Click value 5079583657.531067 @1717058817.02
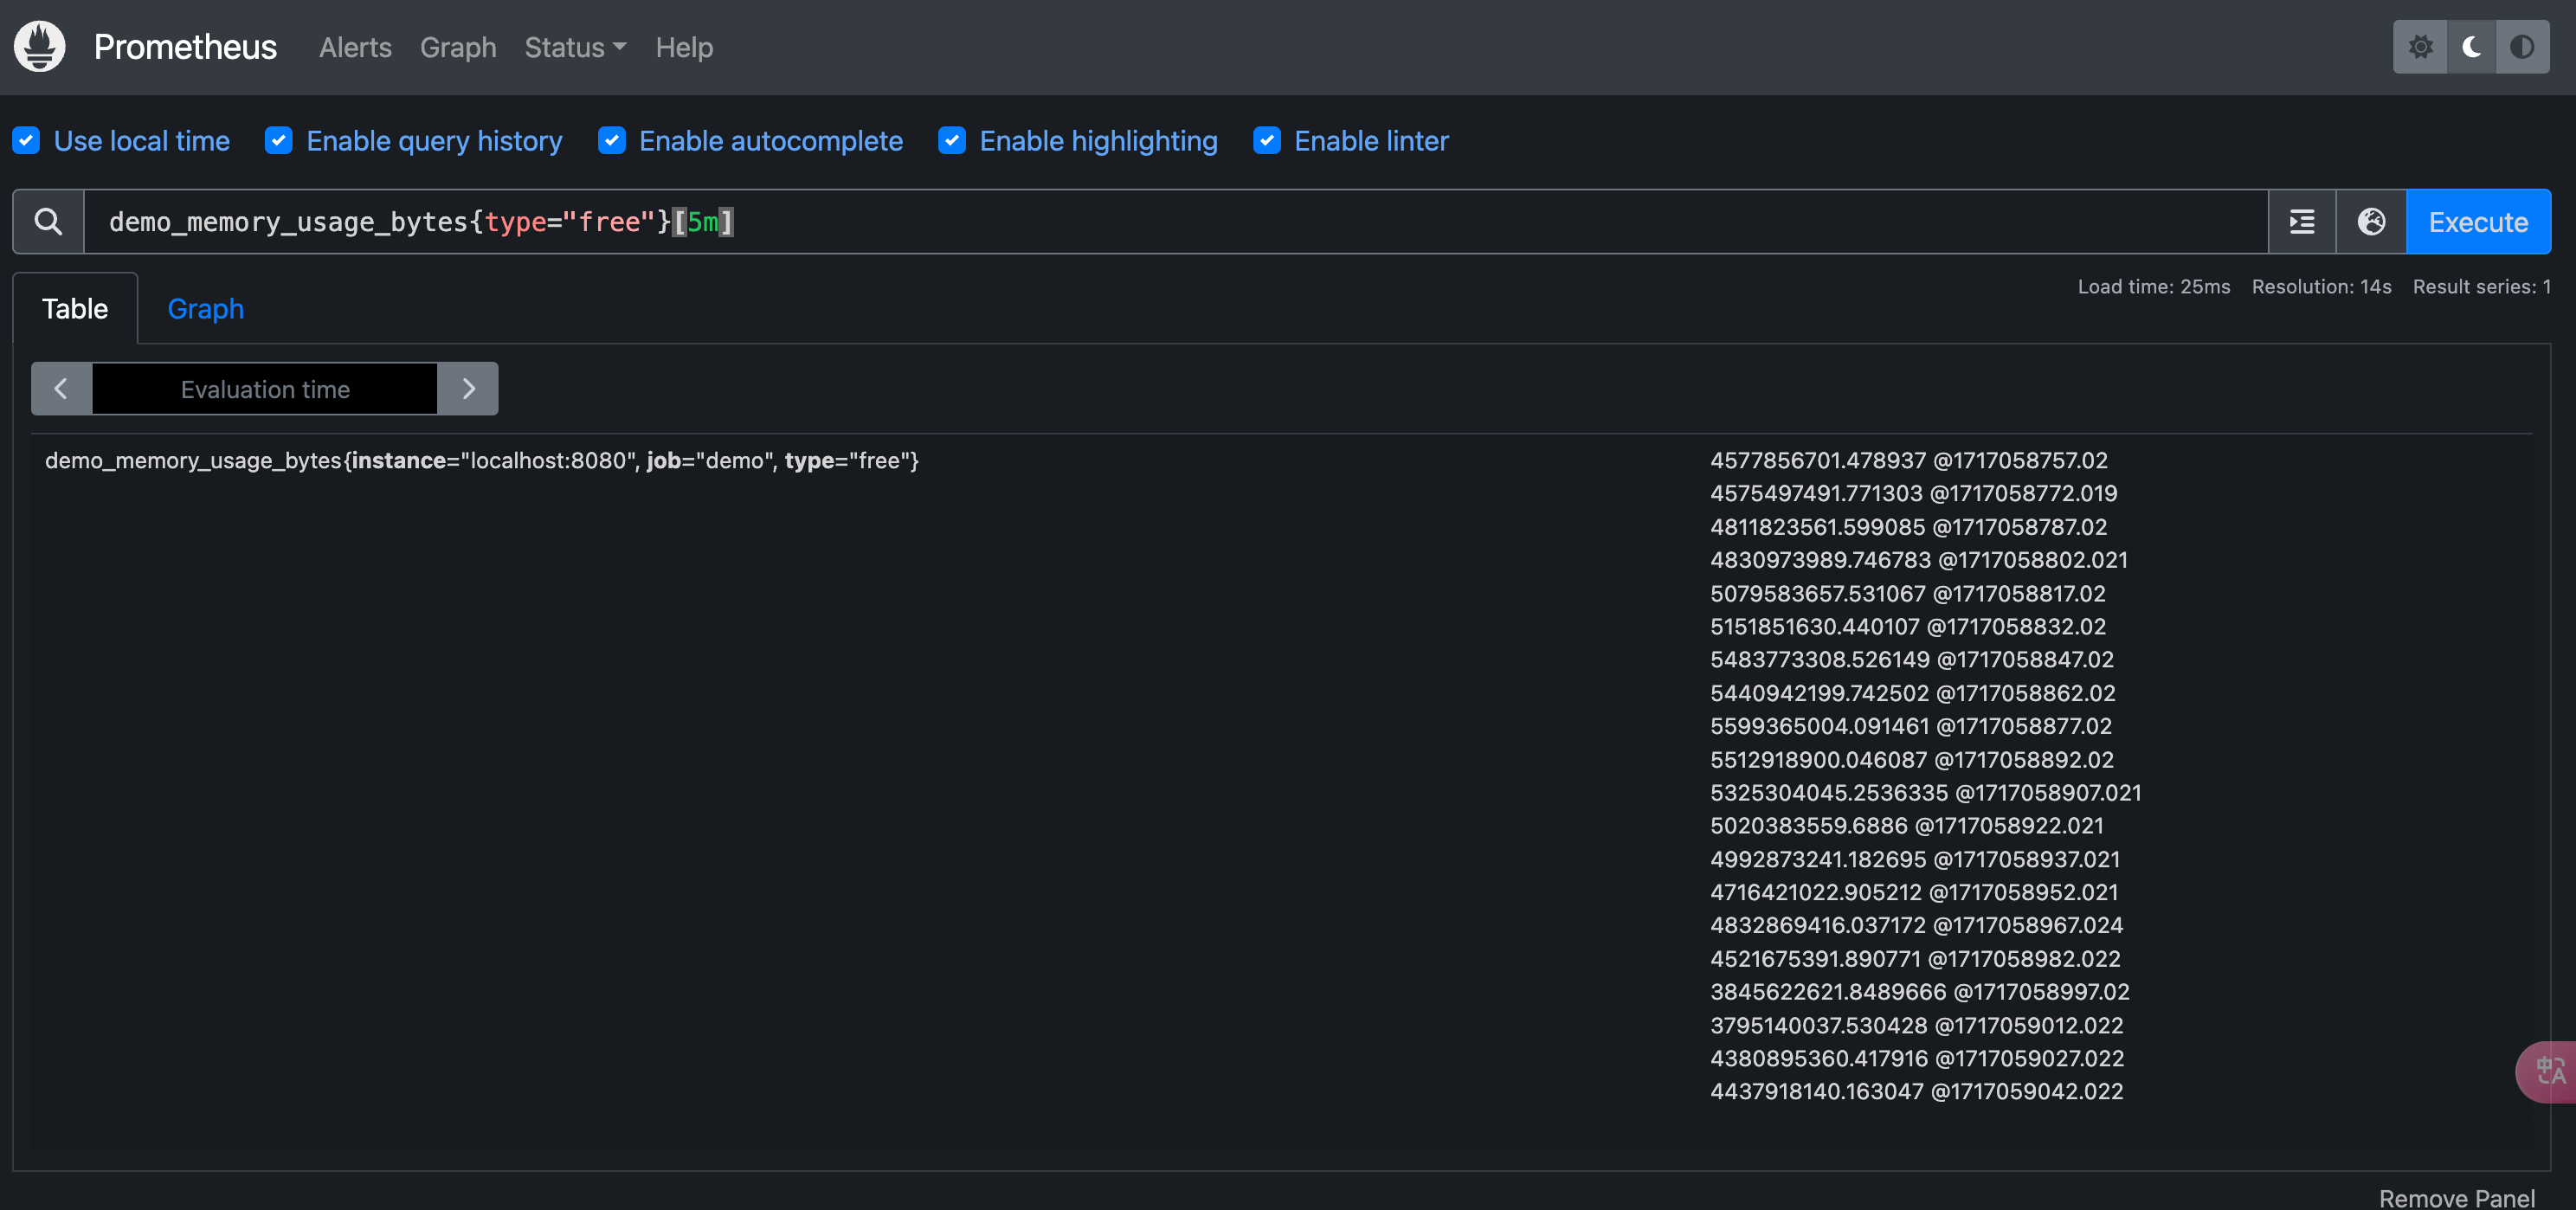Image resolution: width=2576 pixels, height=1210 pixels. click(1907, 594)
